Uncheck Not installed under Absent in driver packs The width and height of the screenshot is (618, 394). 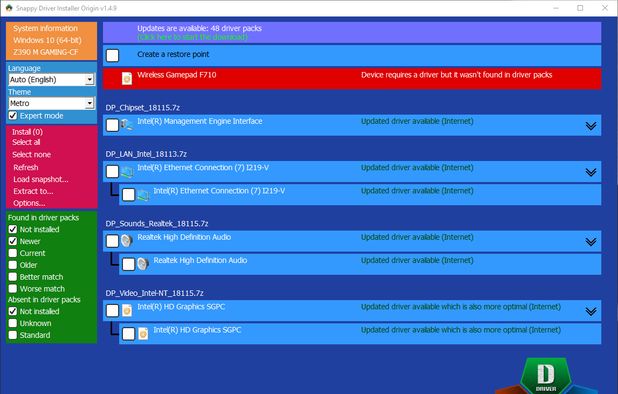pos(13,311)
